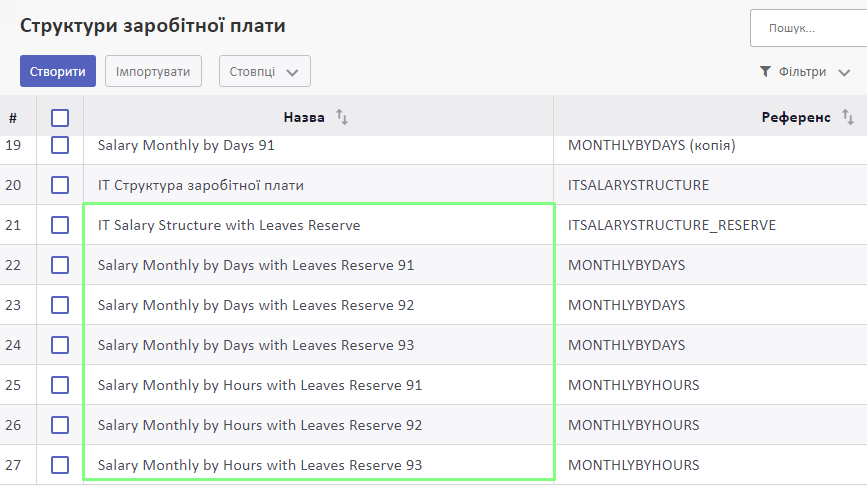Select checkbox for row 21
Image resolution: width=867 pixels, height=486 pixels.
point(60,225)
